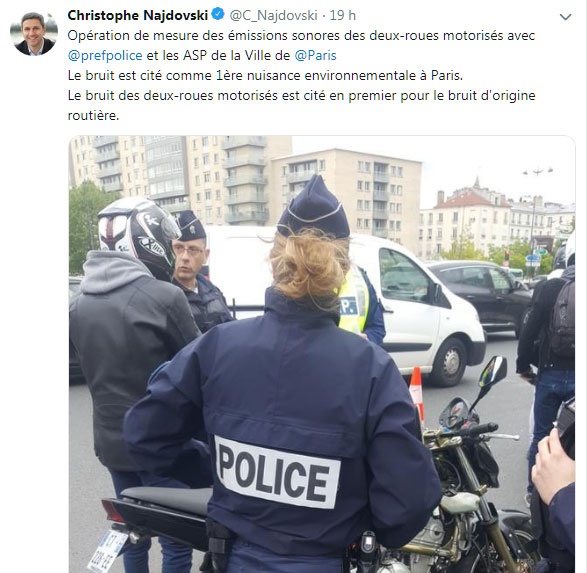Open the @prefpolice mention link
587x573 pixels.
105,56
